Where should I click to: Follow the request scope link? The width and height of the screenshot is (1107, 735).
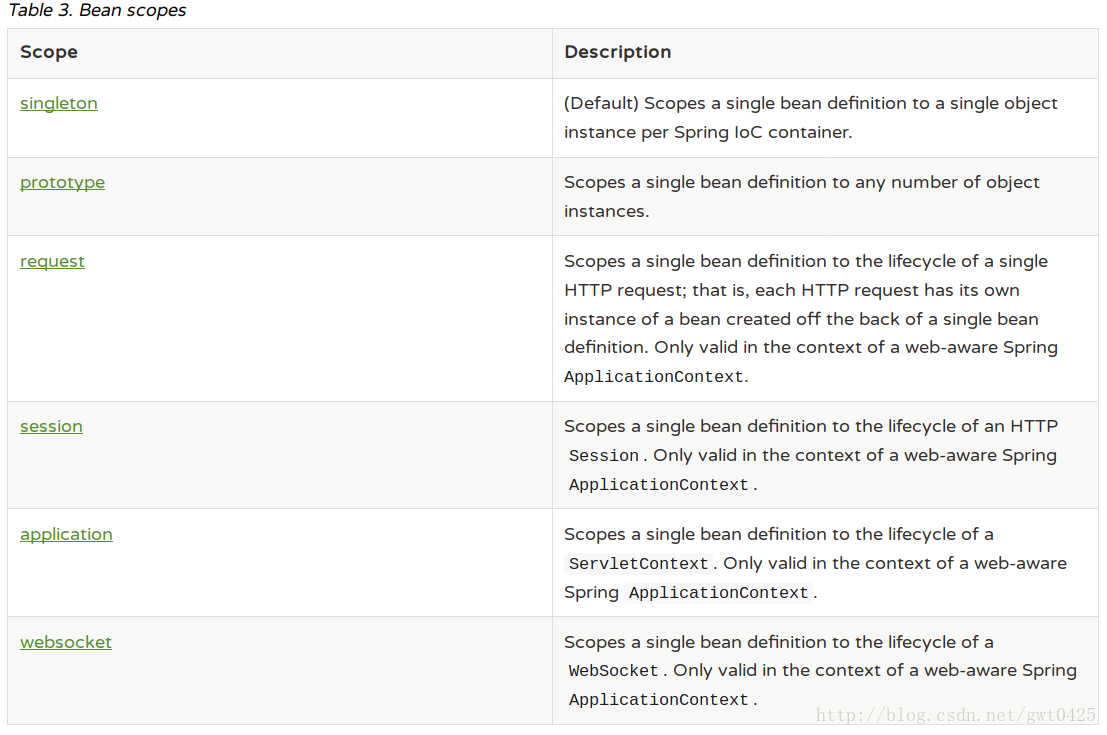click(52, 261)
